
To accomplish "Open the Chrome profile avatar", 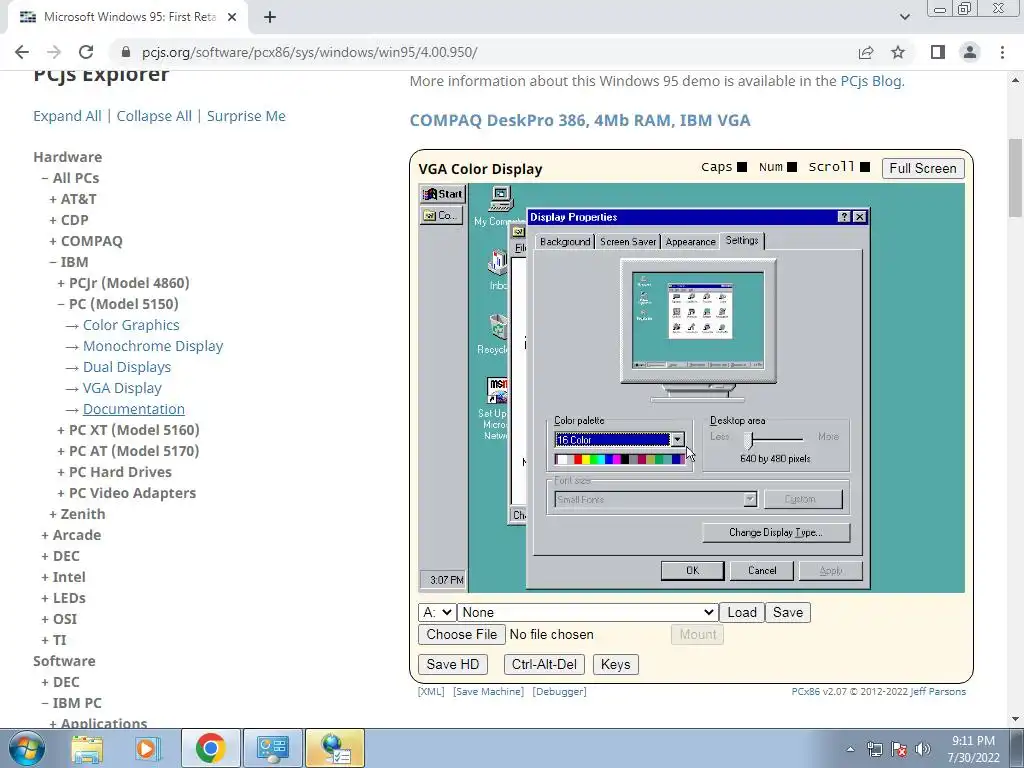I will click(970, 52).
